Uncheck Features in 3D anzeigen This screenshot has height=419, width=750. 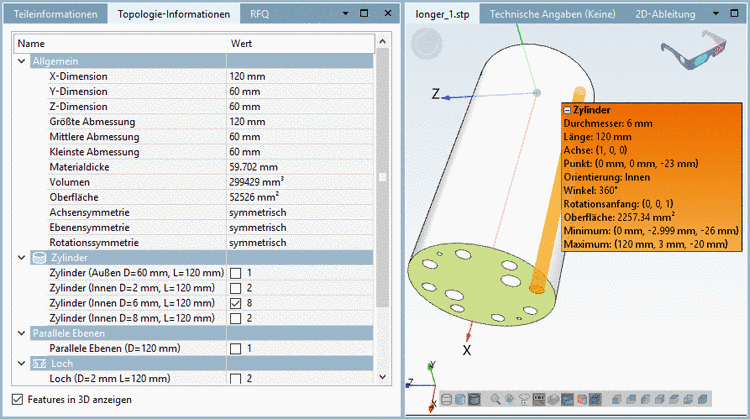[x=16, y=400]
